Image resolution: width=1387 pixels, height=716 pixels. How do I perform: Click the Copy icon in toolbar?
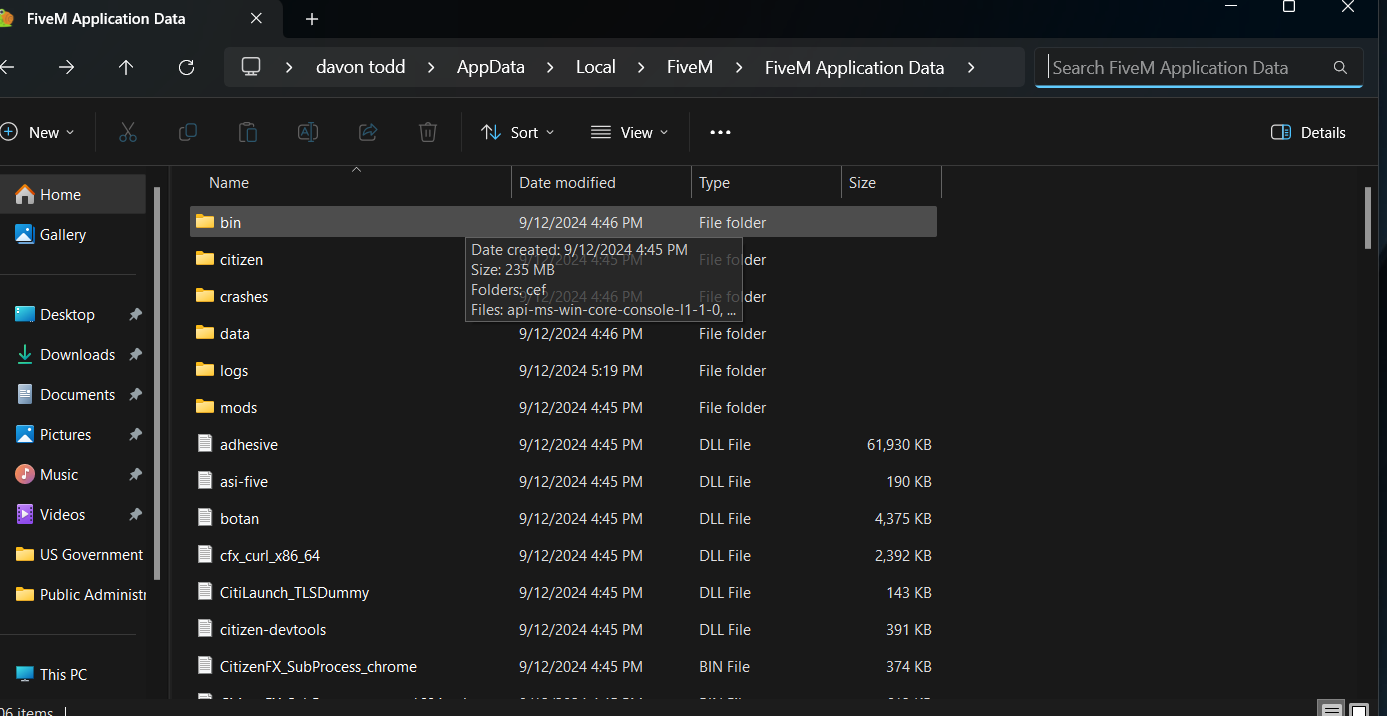[x=187, y=132]
